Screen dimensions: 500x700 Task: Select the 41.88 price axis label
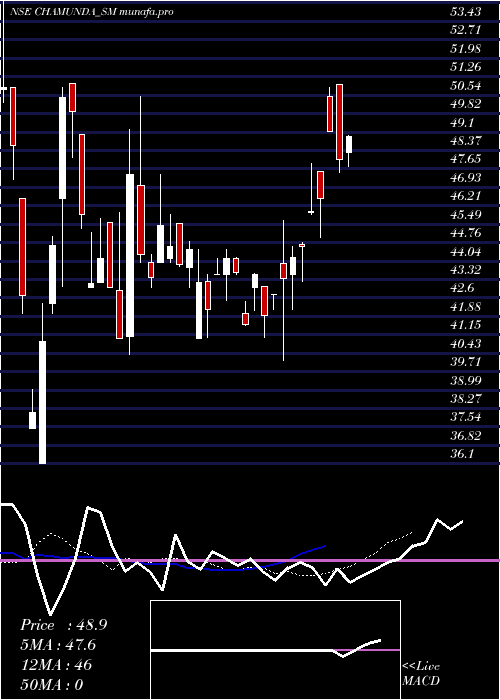465,307
